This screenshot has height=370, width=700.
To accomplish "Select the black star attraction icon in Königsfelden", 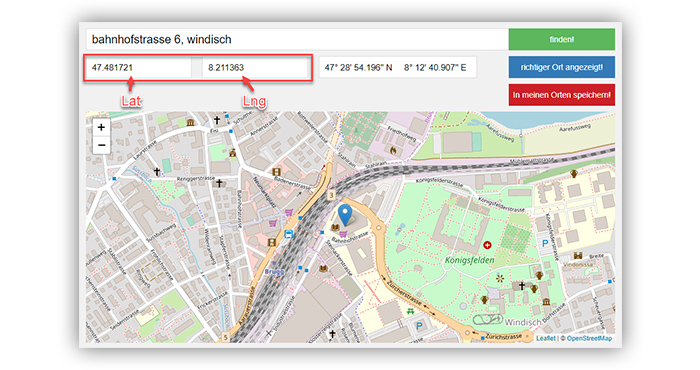I will 500,279.
